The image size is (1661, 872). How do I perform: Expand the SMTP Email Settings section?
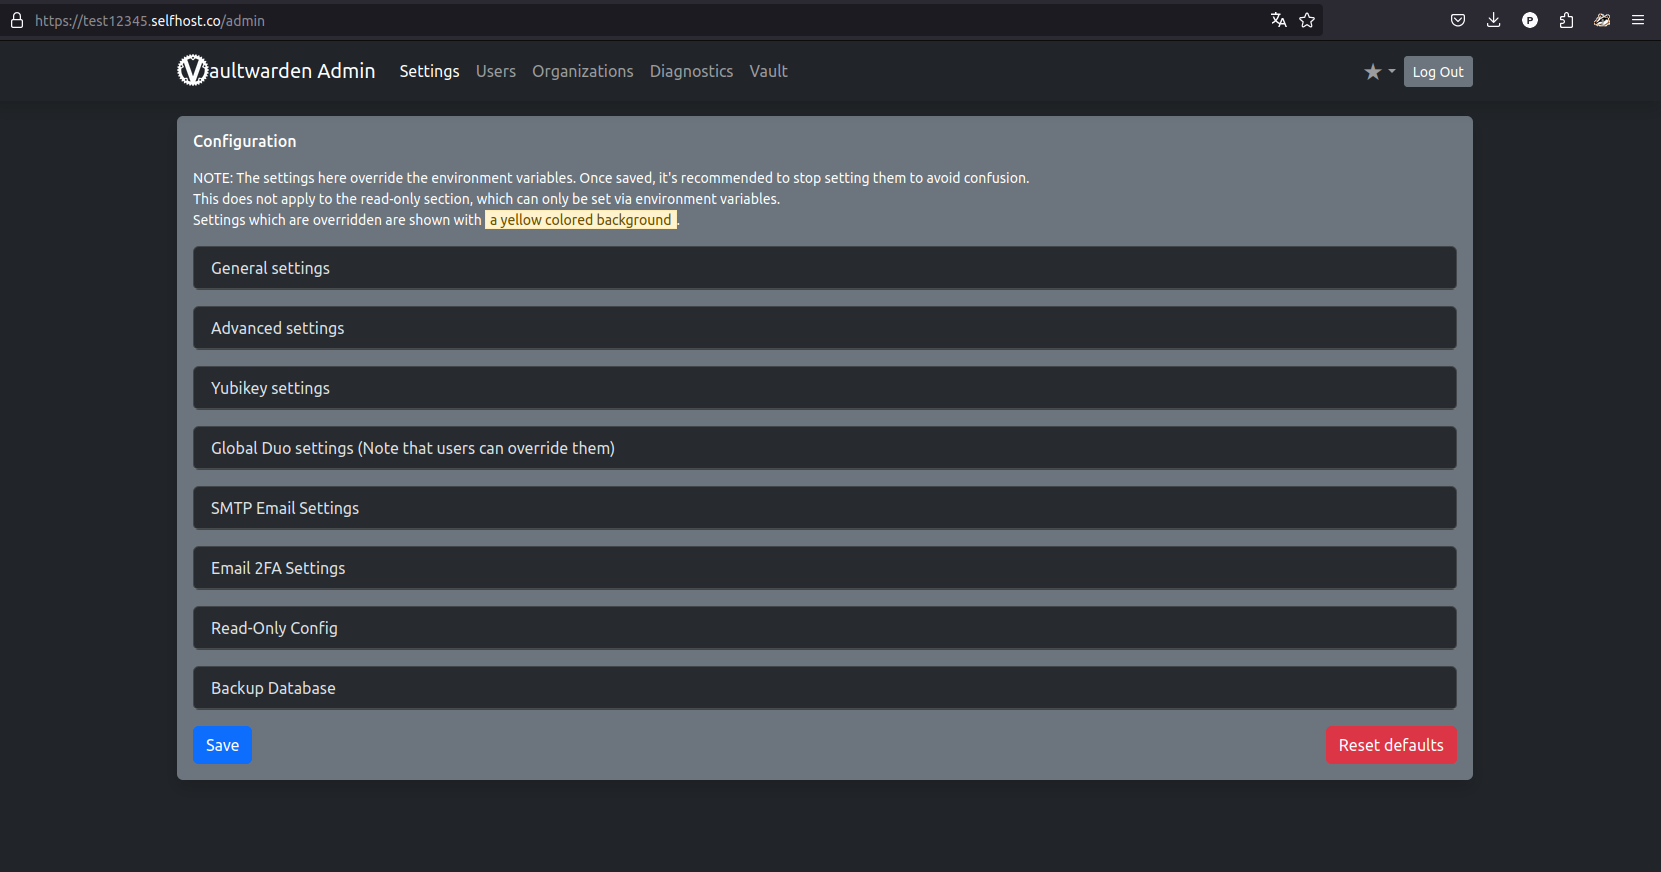click(x=824, y=508)
